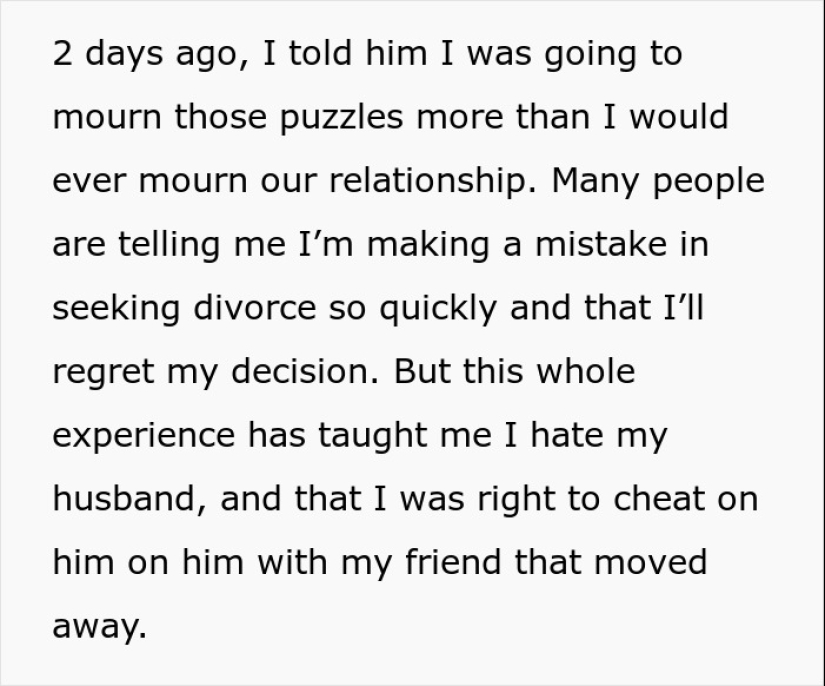Click the word "divorce"
Image resolution: width=825 pixels, height=686 pixels.
point(256,308)
